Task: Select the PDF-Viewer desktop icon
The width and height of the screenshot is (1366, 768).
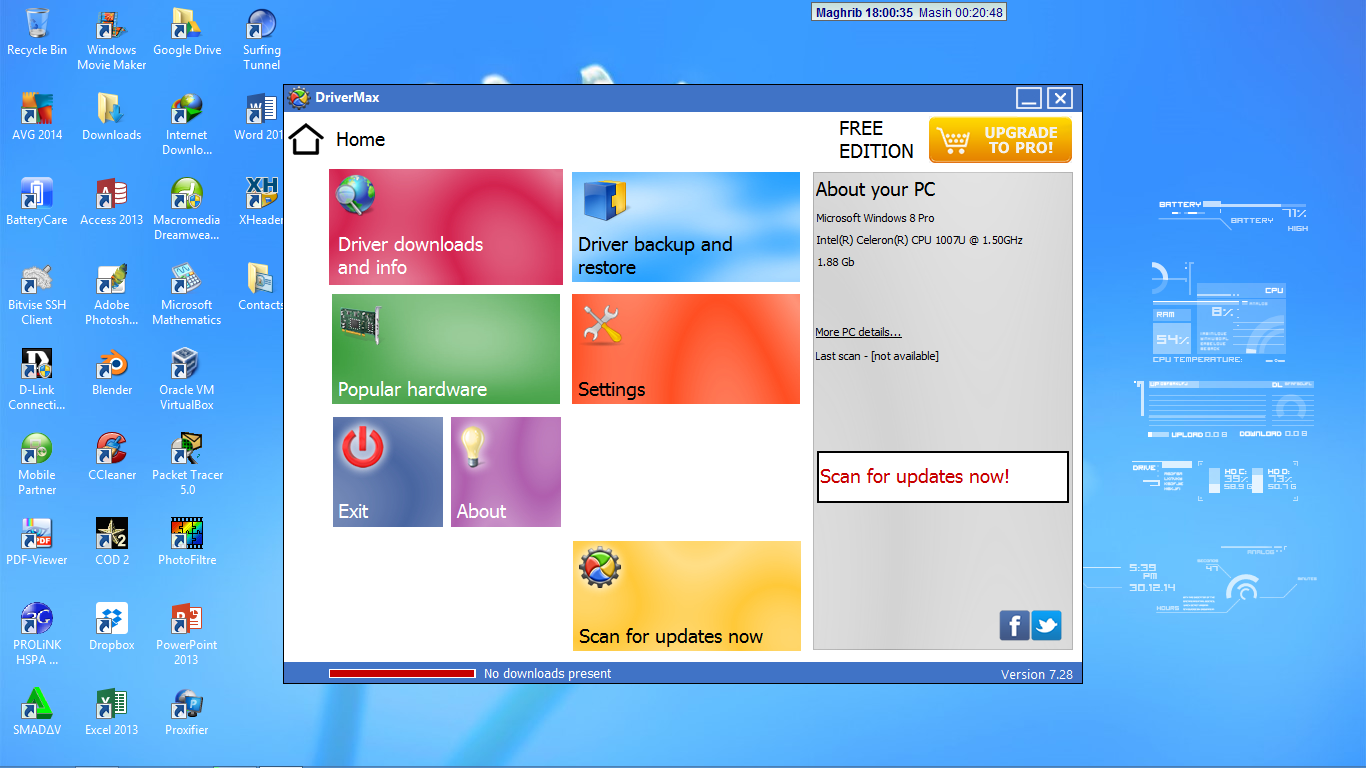Action: pos(37,543)
